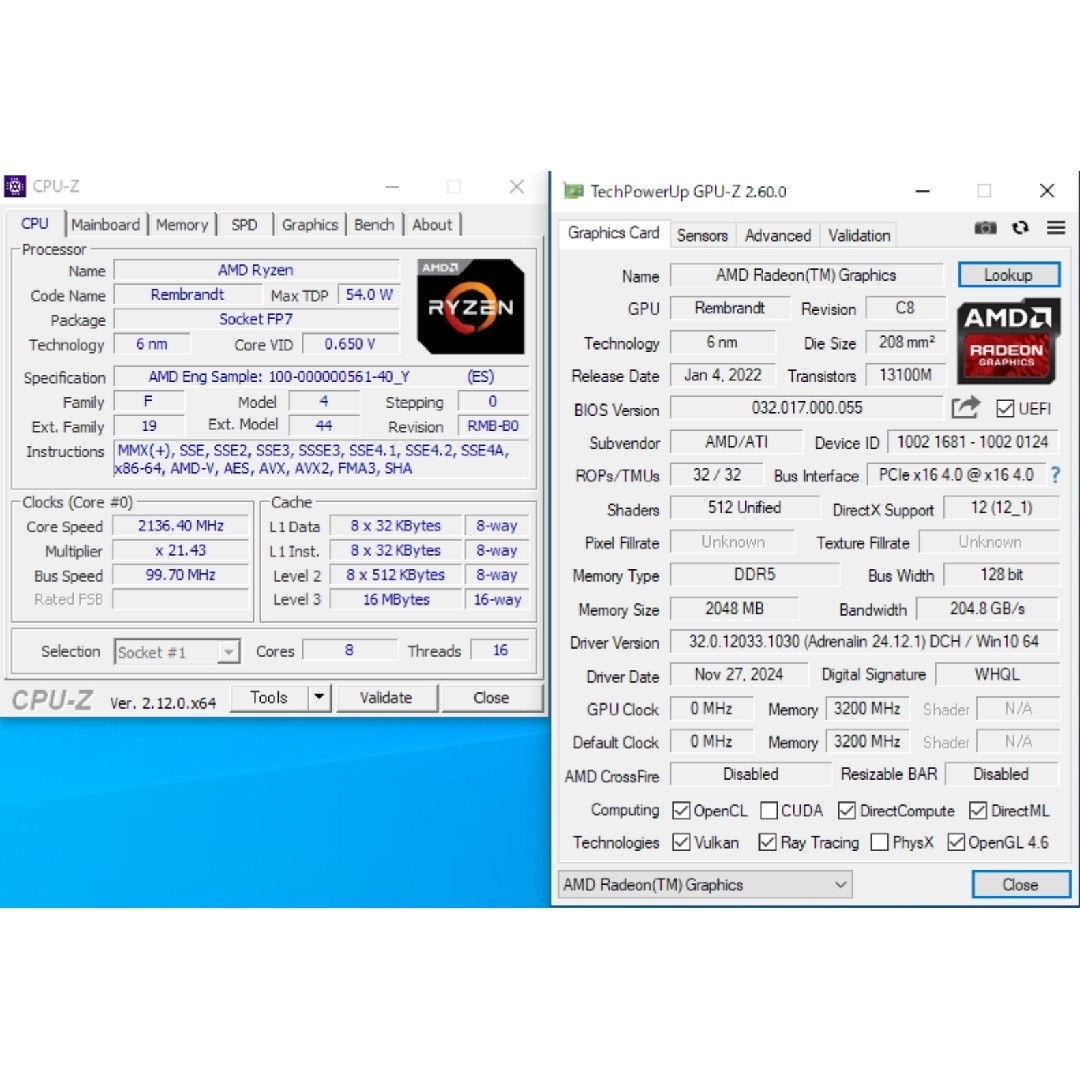
Task: Open the Graphics tab in CPU-Z
Action: (x=310, y=225)
